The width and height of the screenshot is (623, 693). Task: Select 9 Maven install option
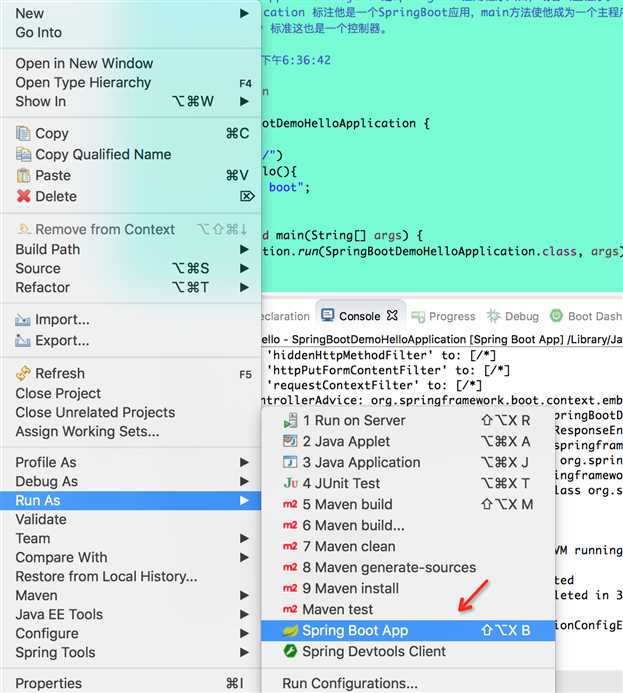(408, 588)
